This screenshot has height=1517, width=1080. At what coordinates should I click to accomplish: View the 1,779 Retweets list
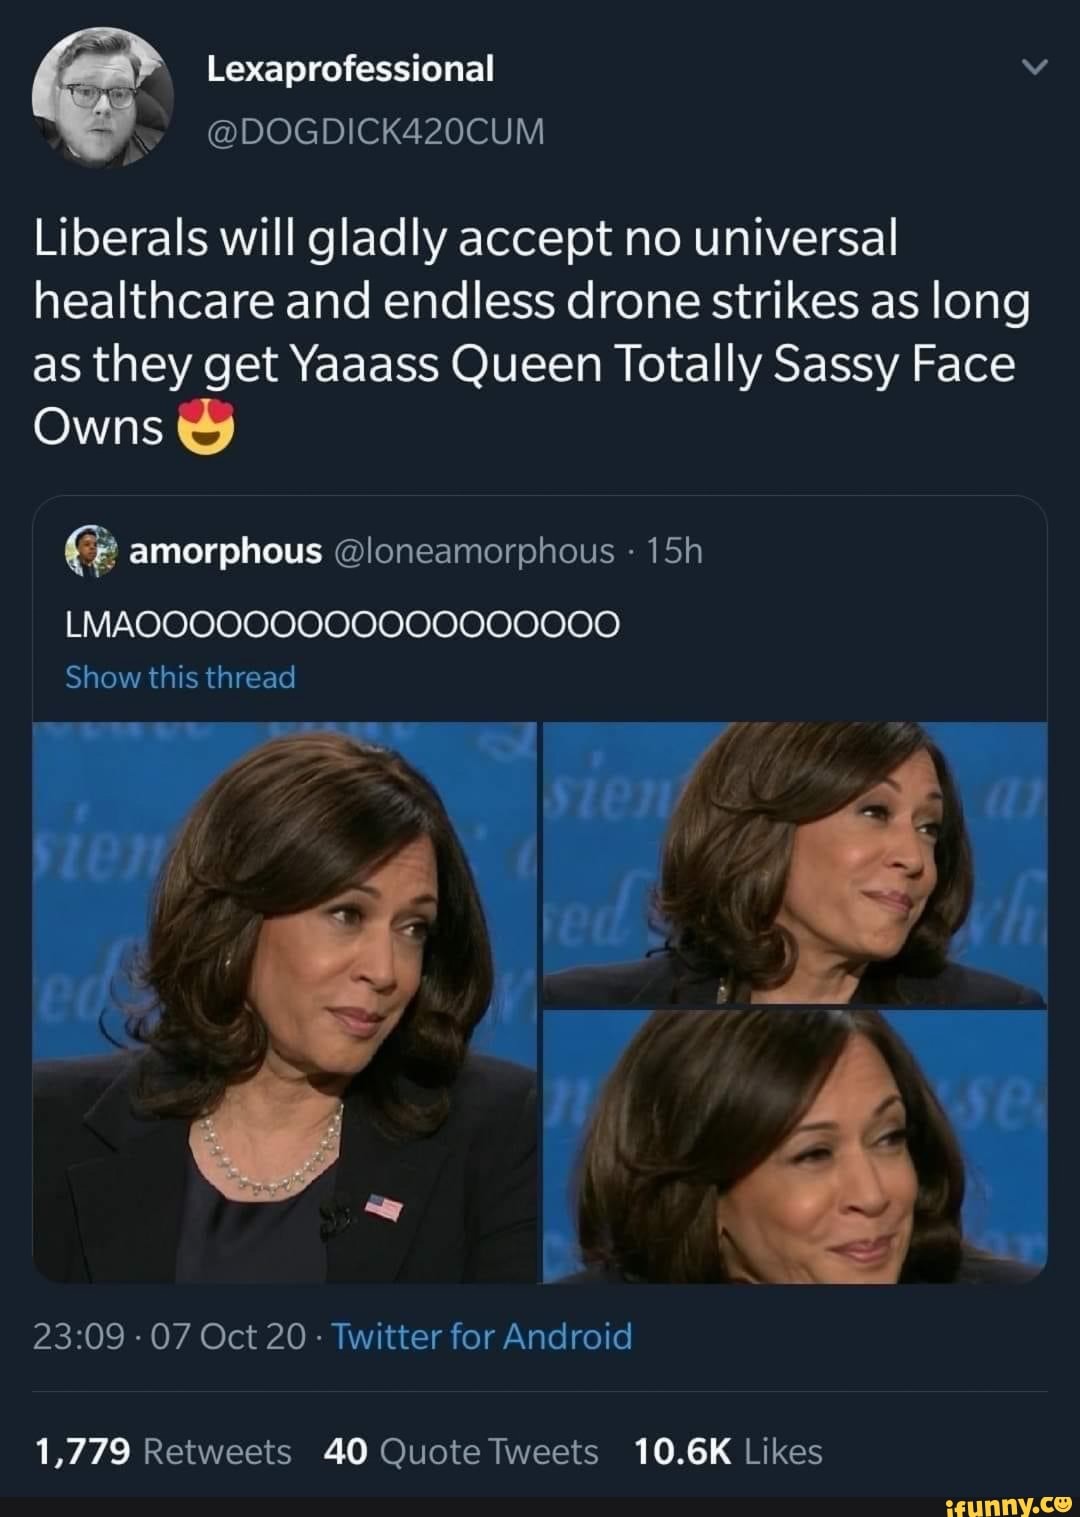click(x=162, y=1451)
